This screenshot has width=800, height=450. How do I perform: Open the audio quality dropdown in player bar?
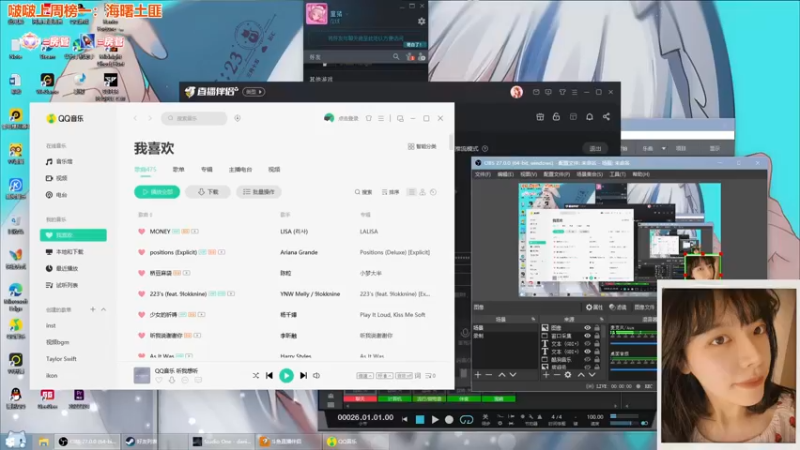(384, 376)
